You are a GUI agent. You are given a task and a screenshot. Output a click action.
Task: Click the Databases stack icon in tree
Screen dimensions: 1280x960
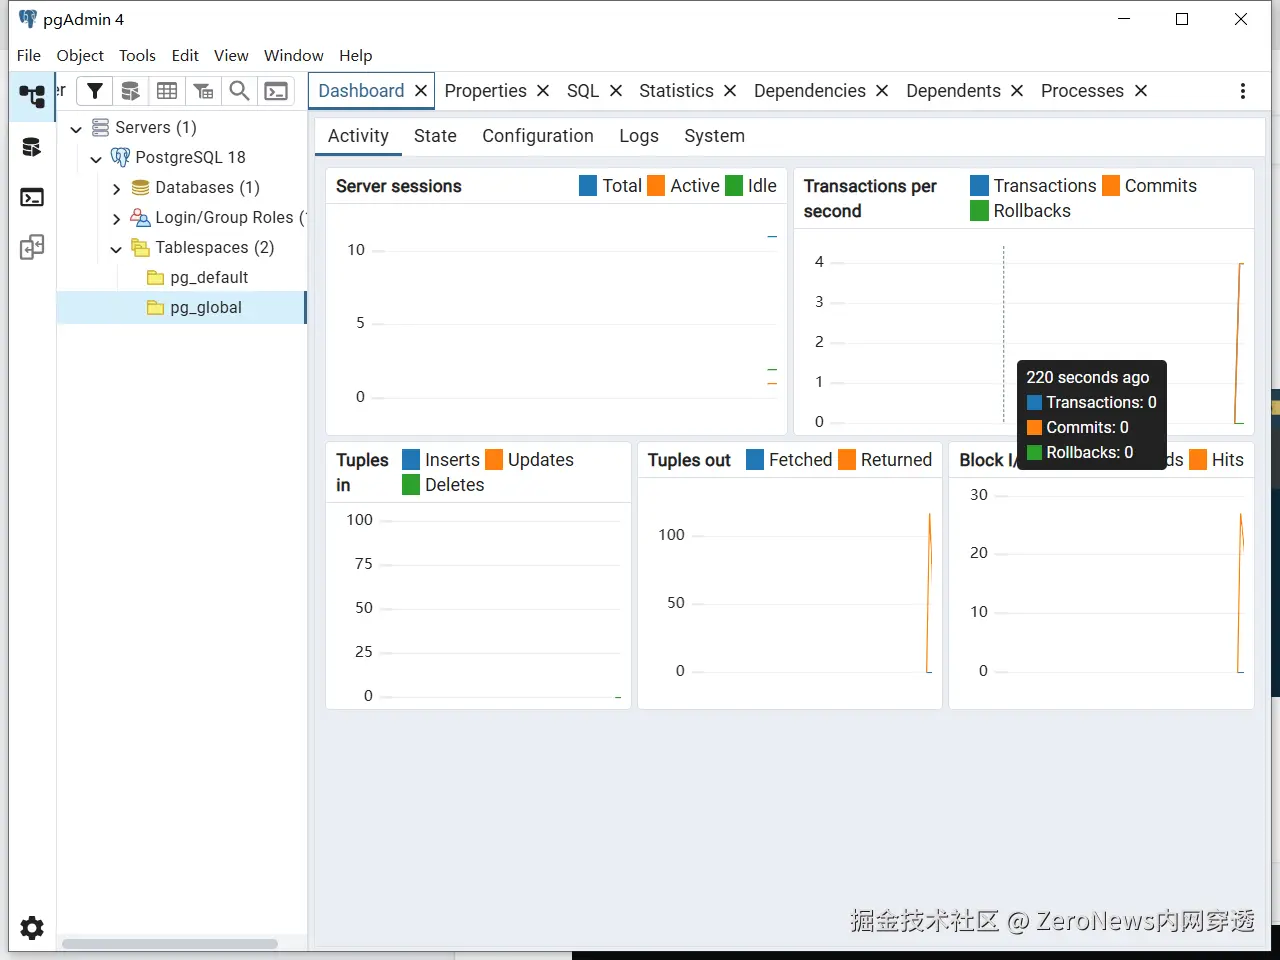[140, 187]
